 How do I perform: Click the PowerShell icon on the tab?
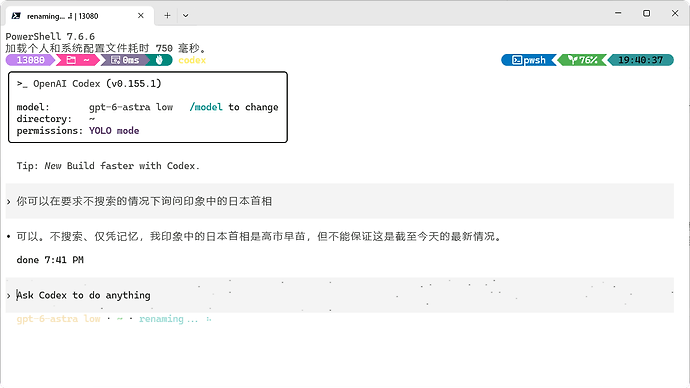(x=16, y=16)
